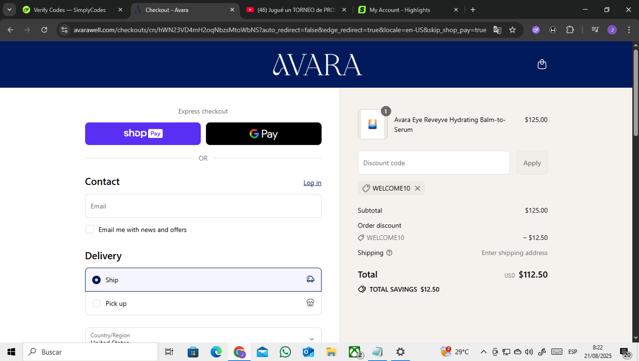Viewport: 639px width, 361px height.
Task: Open Settings gear from the taskbar
Action: coord(401,352)
